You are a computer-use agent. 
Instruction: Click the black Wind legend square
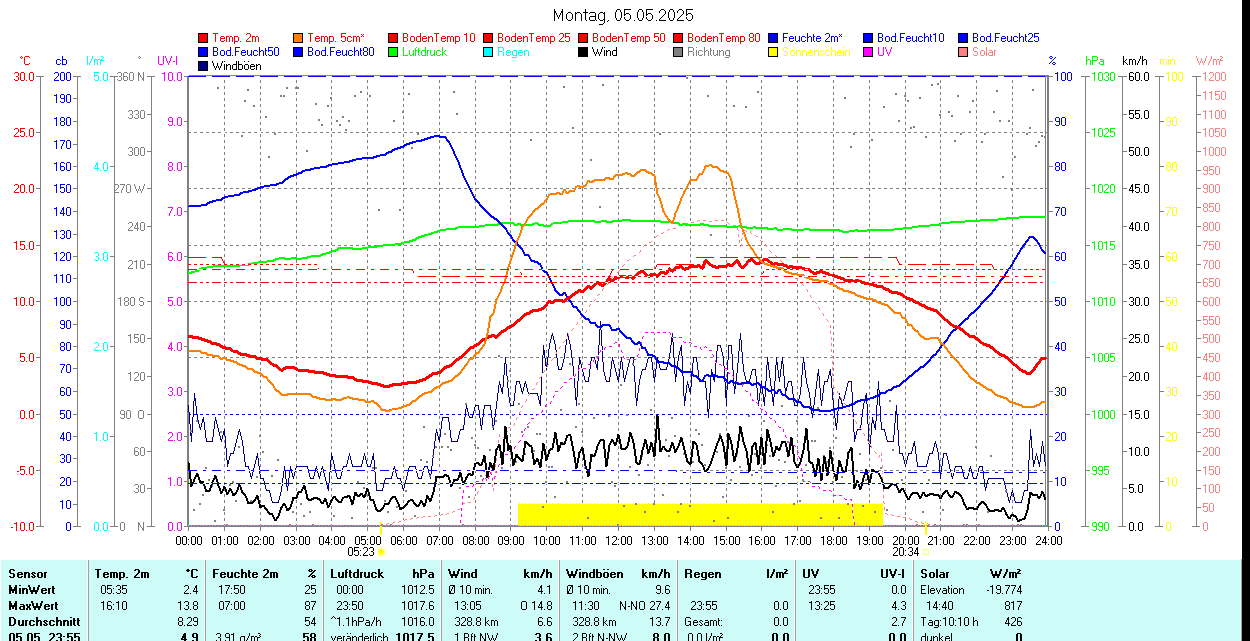(584, 52)
